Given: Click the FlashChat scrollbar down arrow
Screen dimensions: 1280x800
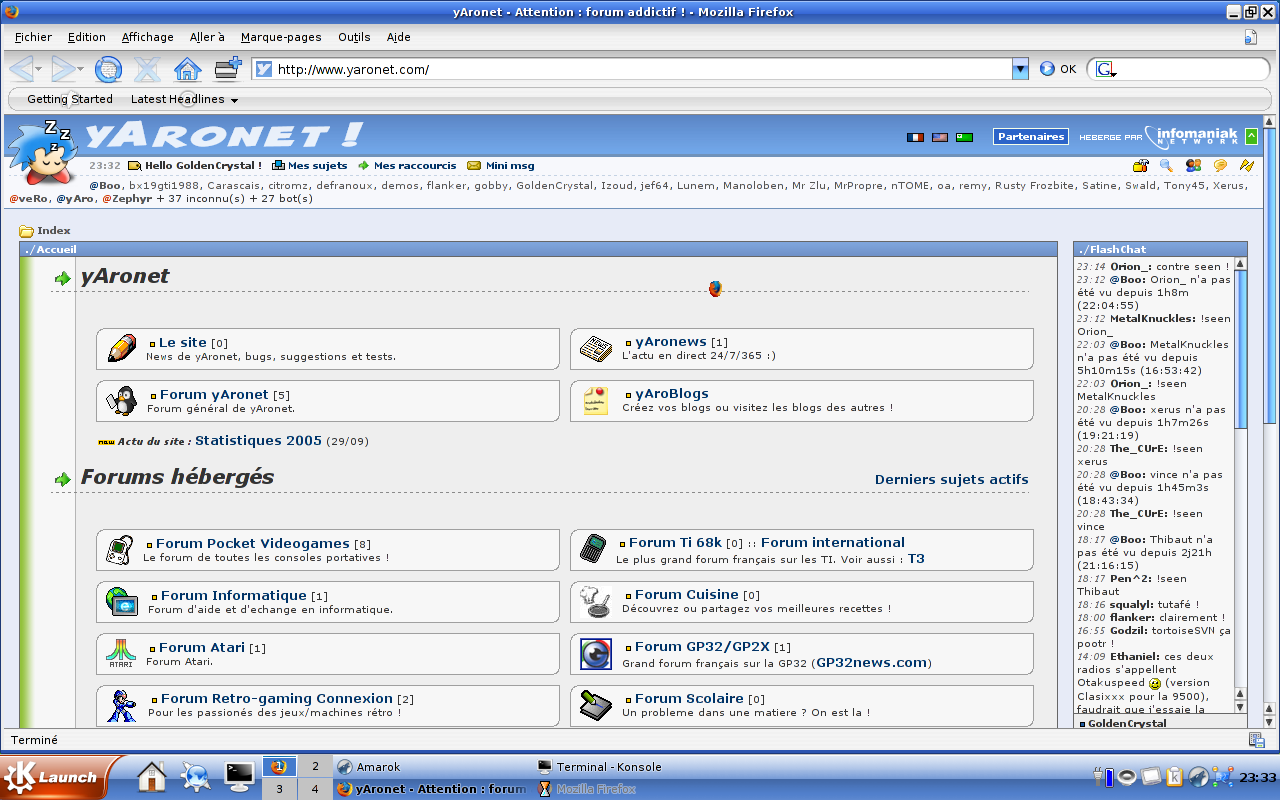Looking at the screenshot, I should pos(1241,707).
